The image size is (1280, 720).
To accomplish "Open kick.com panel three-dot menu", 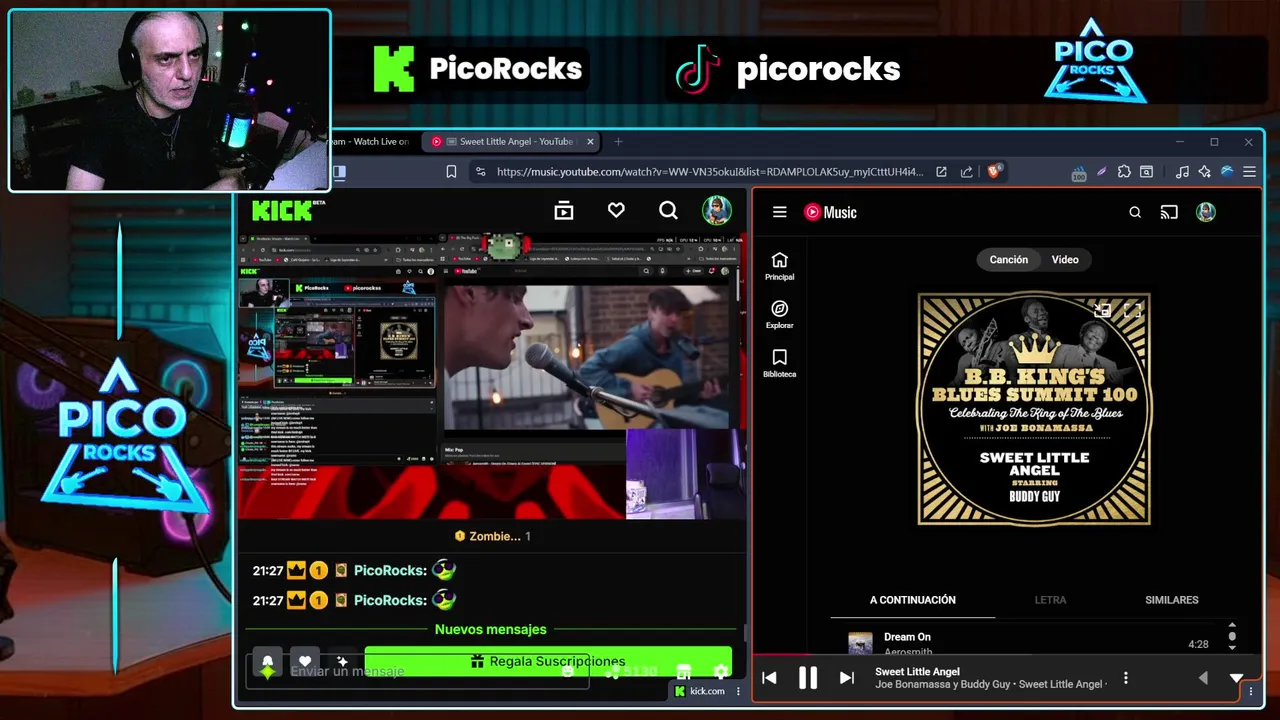I will [738, 691].
